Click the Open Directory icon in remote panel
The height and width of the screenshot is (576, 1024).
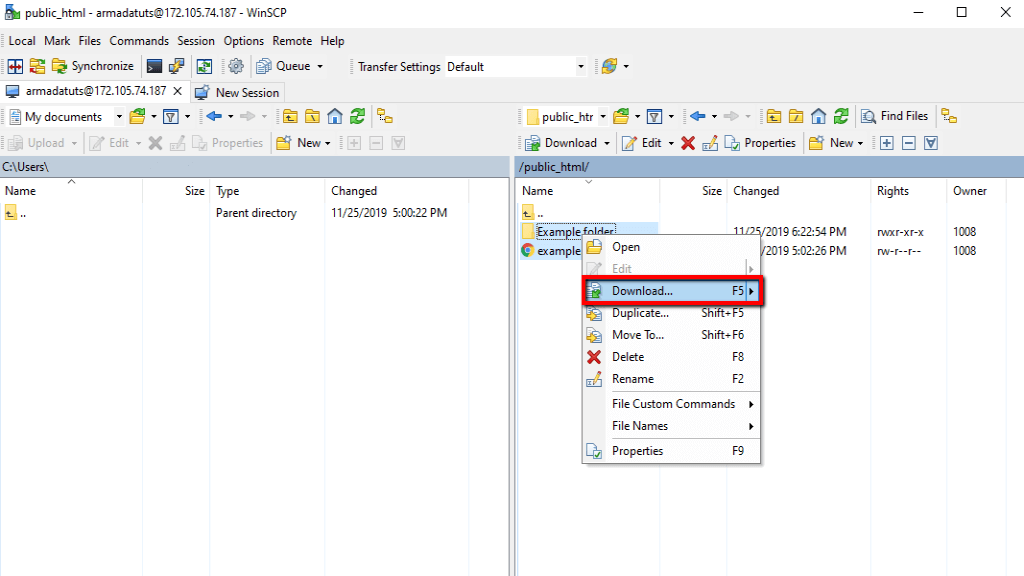point(621,117)
